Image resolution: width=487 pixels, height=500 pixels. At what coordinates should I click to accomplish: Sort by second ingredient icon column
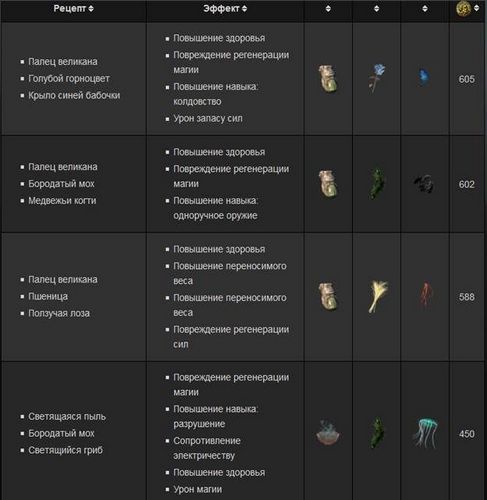tap(377, 9)
